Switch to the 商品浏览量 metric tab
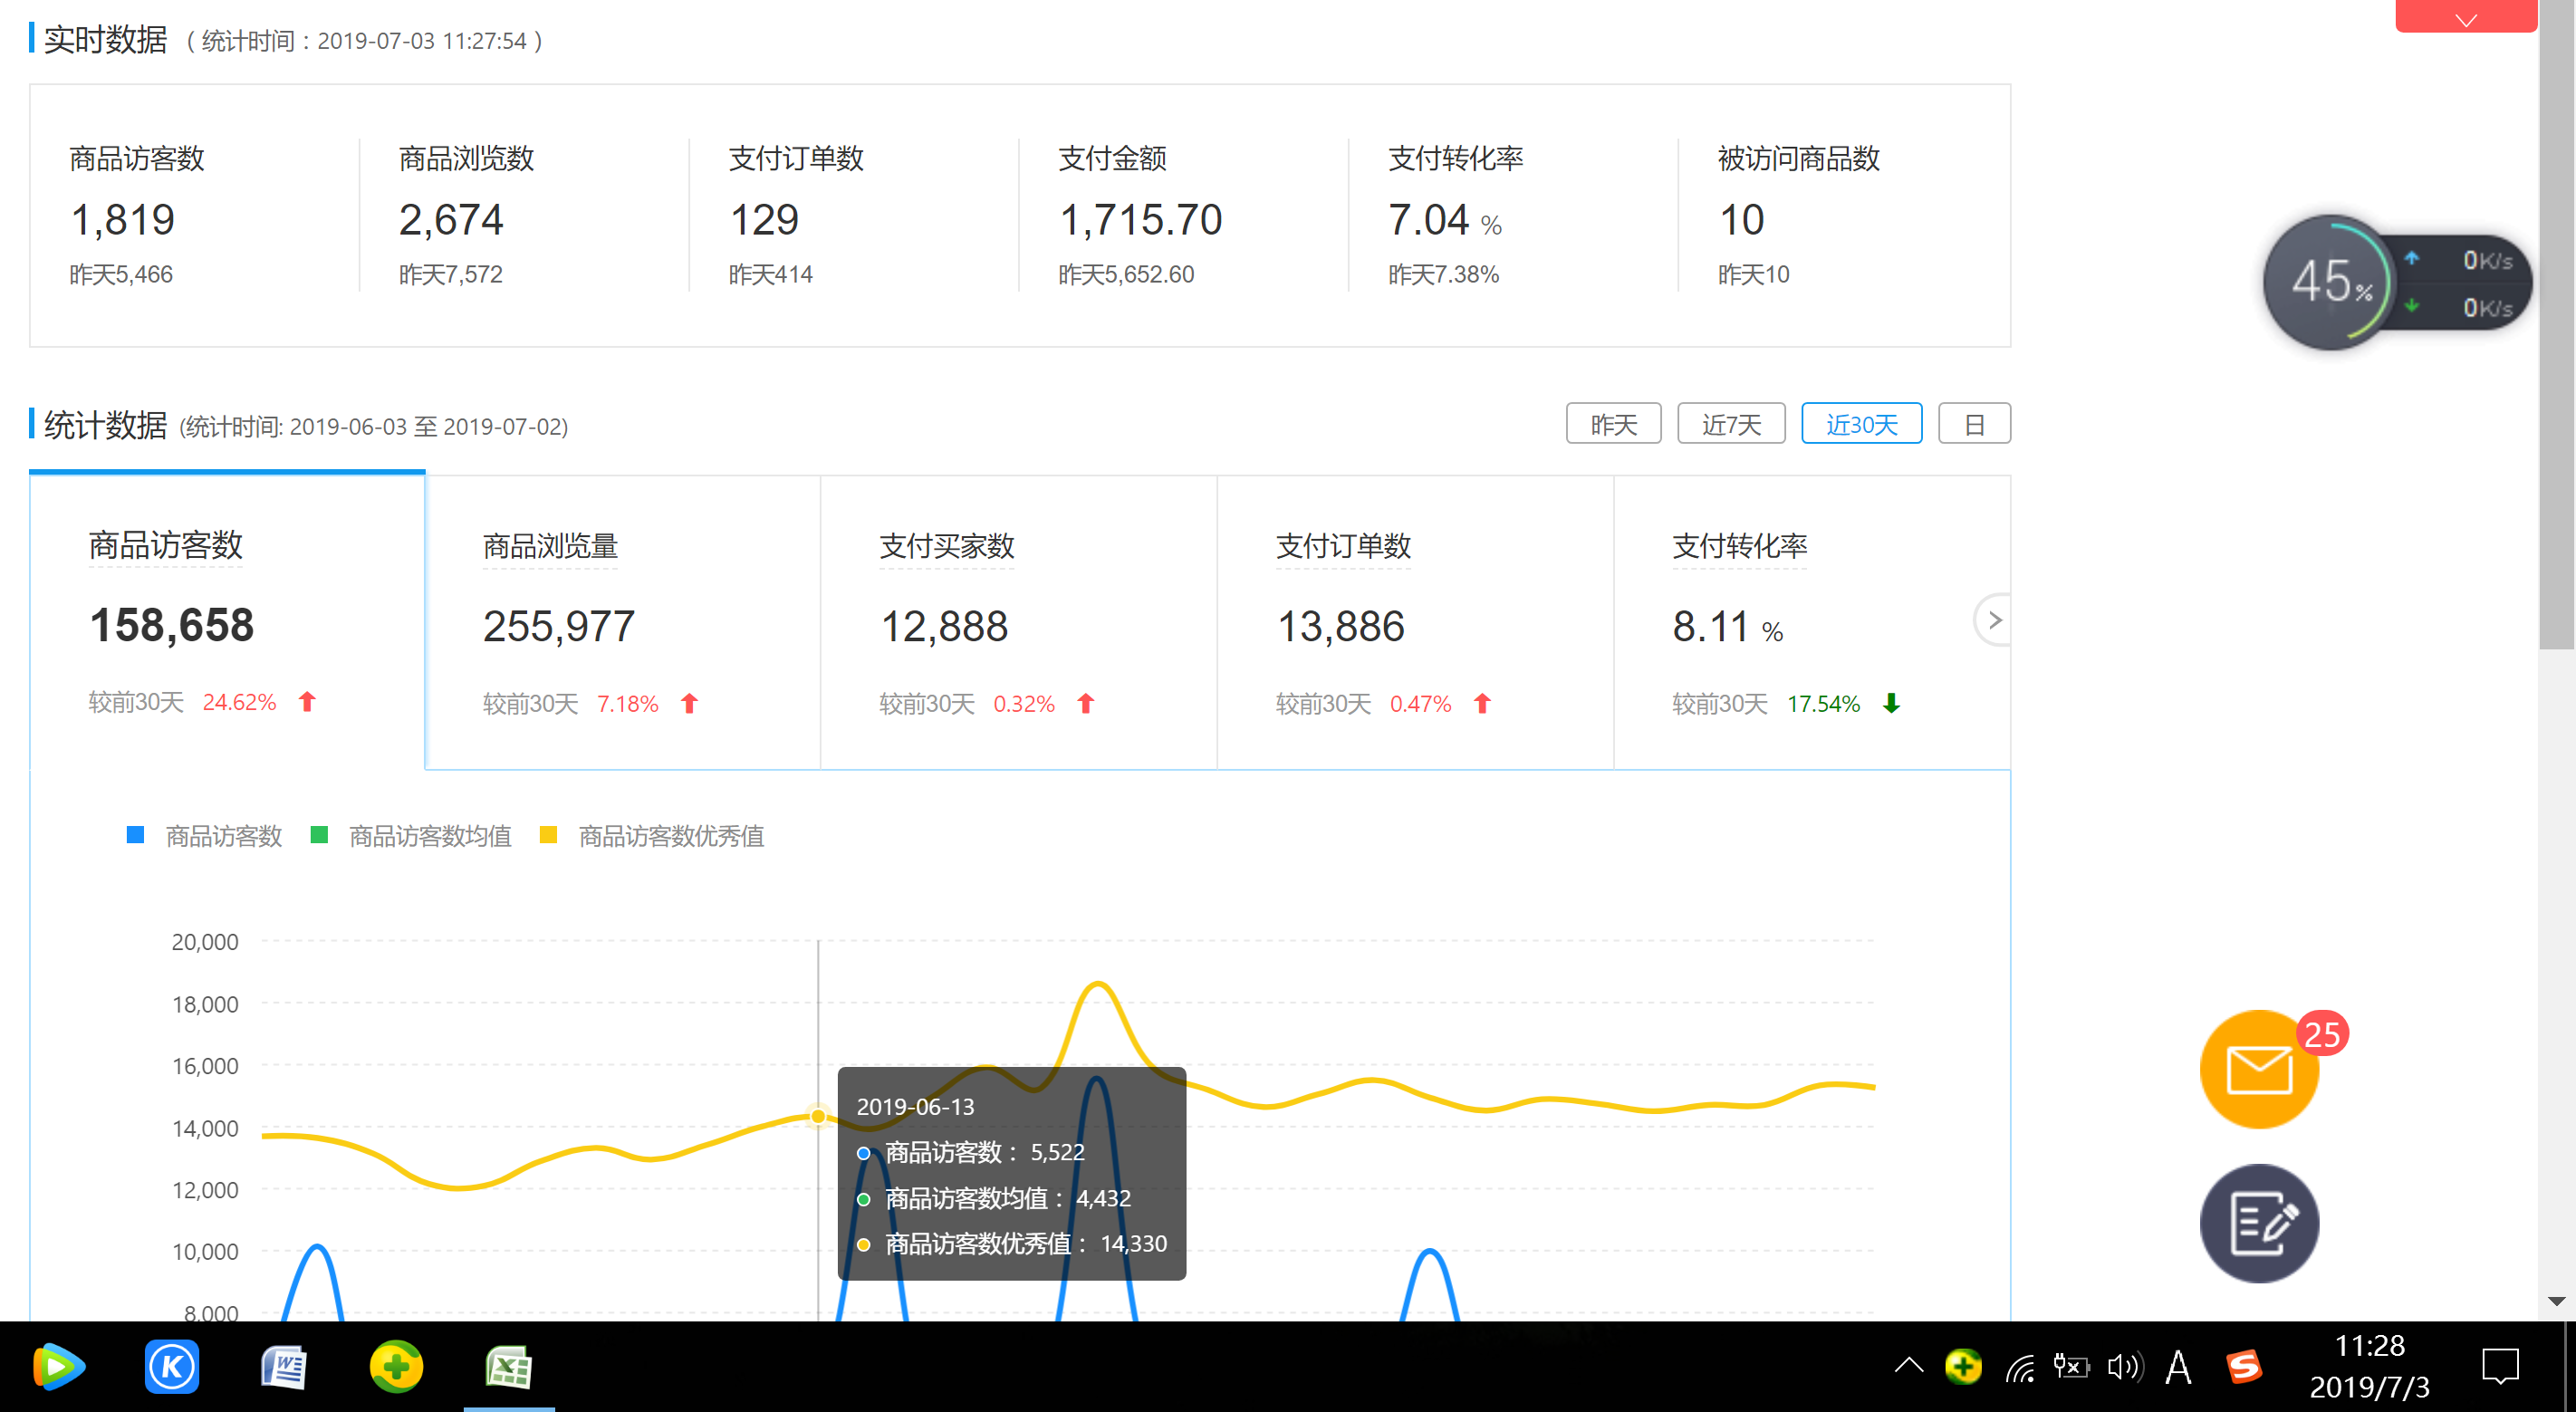Image resolution: width=2576 pixels, height=1412 pixels. (x=623, y=621)
